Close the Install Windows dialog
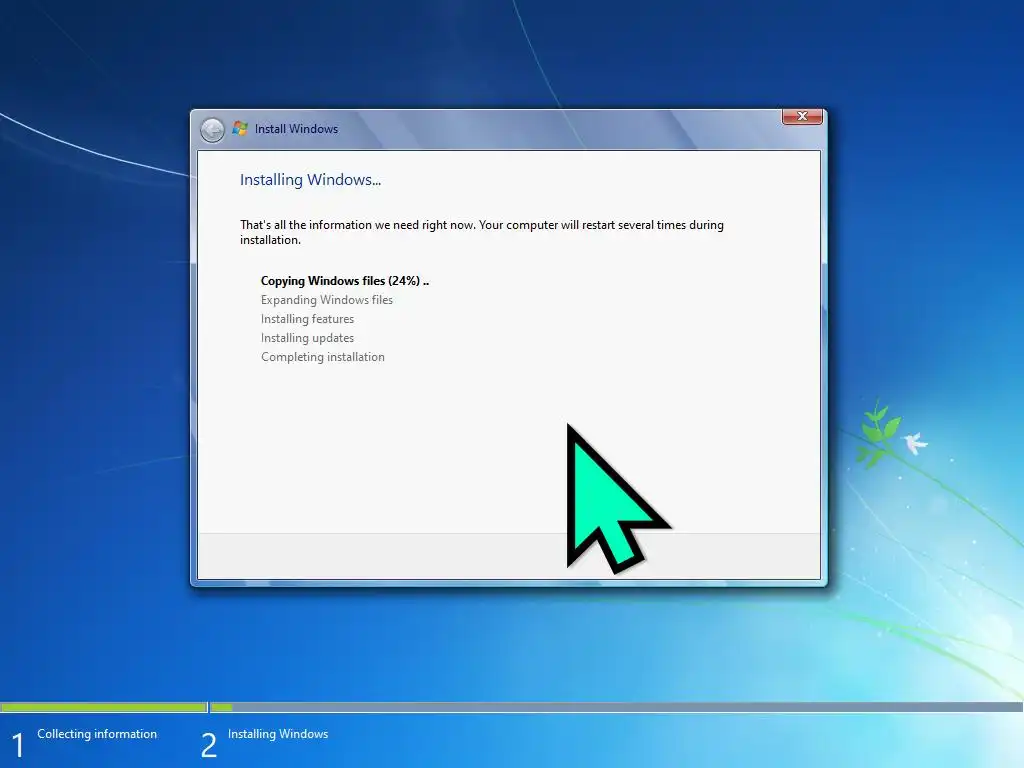 pyautogui.click(x=802, y=116)
